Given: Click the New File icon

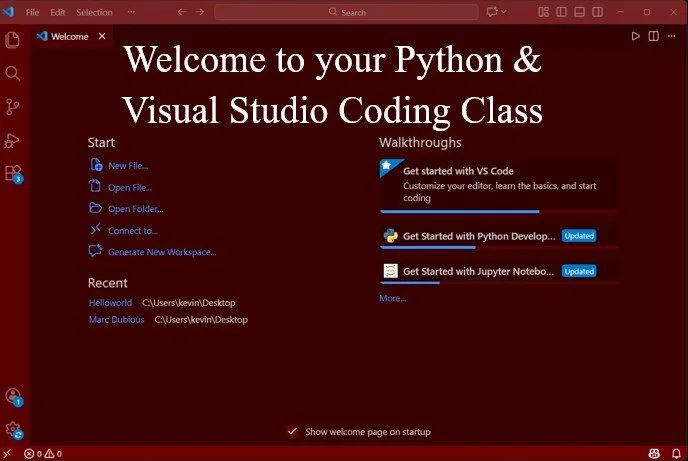Looking at the screenshot, I should click(96, 165).
